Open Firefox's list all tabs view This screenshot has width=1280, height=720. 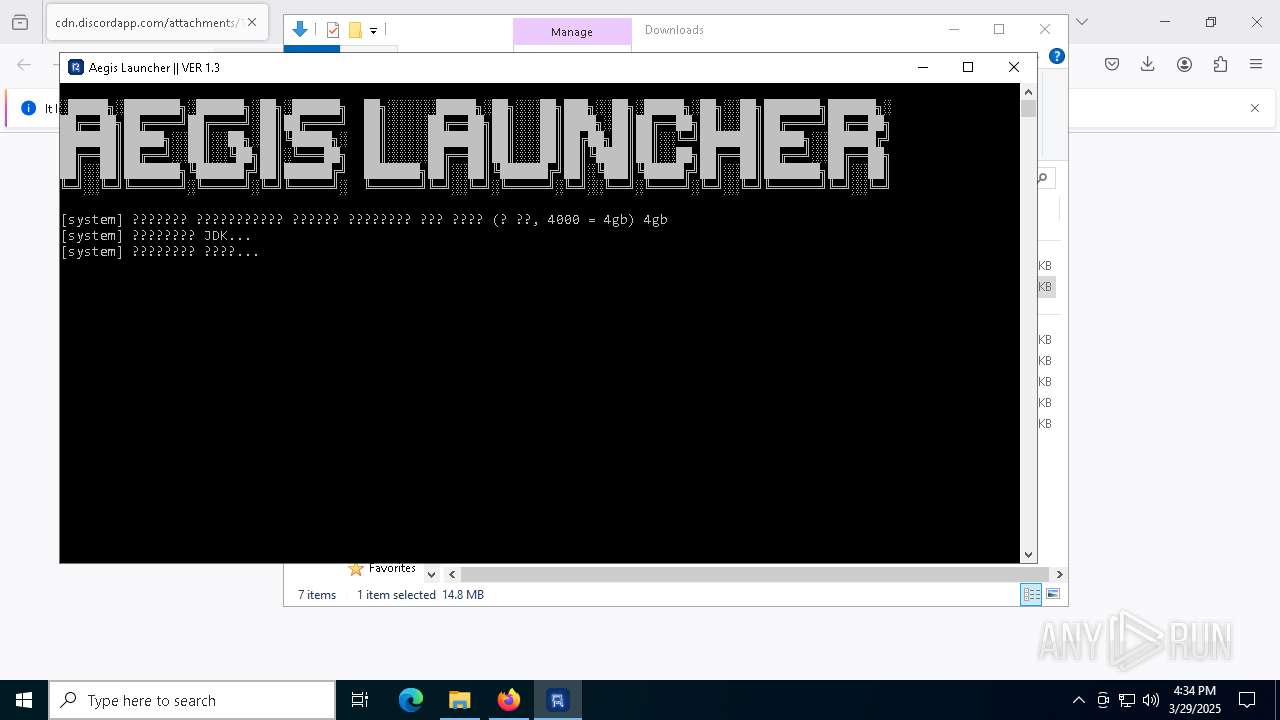[x=20, y=22]
